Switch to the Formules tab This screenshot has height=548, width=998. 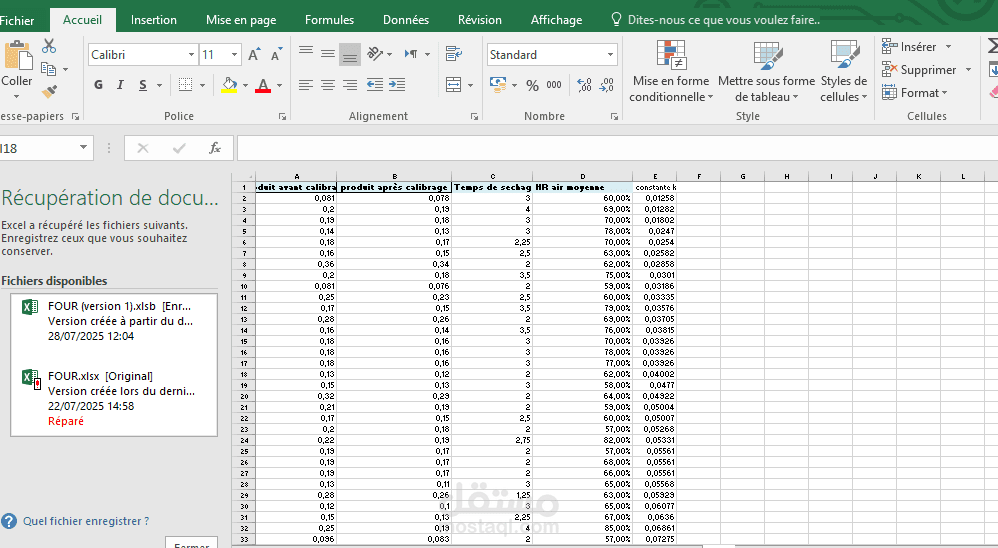[x=329, y=20]
